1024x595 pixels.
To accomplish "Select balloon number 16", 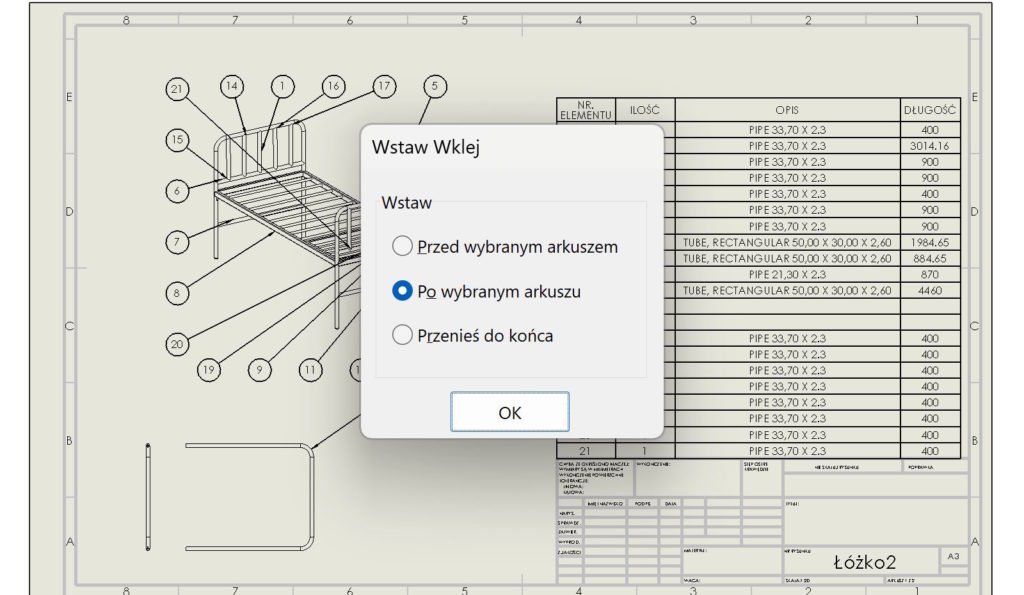I will [x=333, y=87].
